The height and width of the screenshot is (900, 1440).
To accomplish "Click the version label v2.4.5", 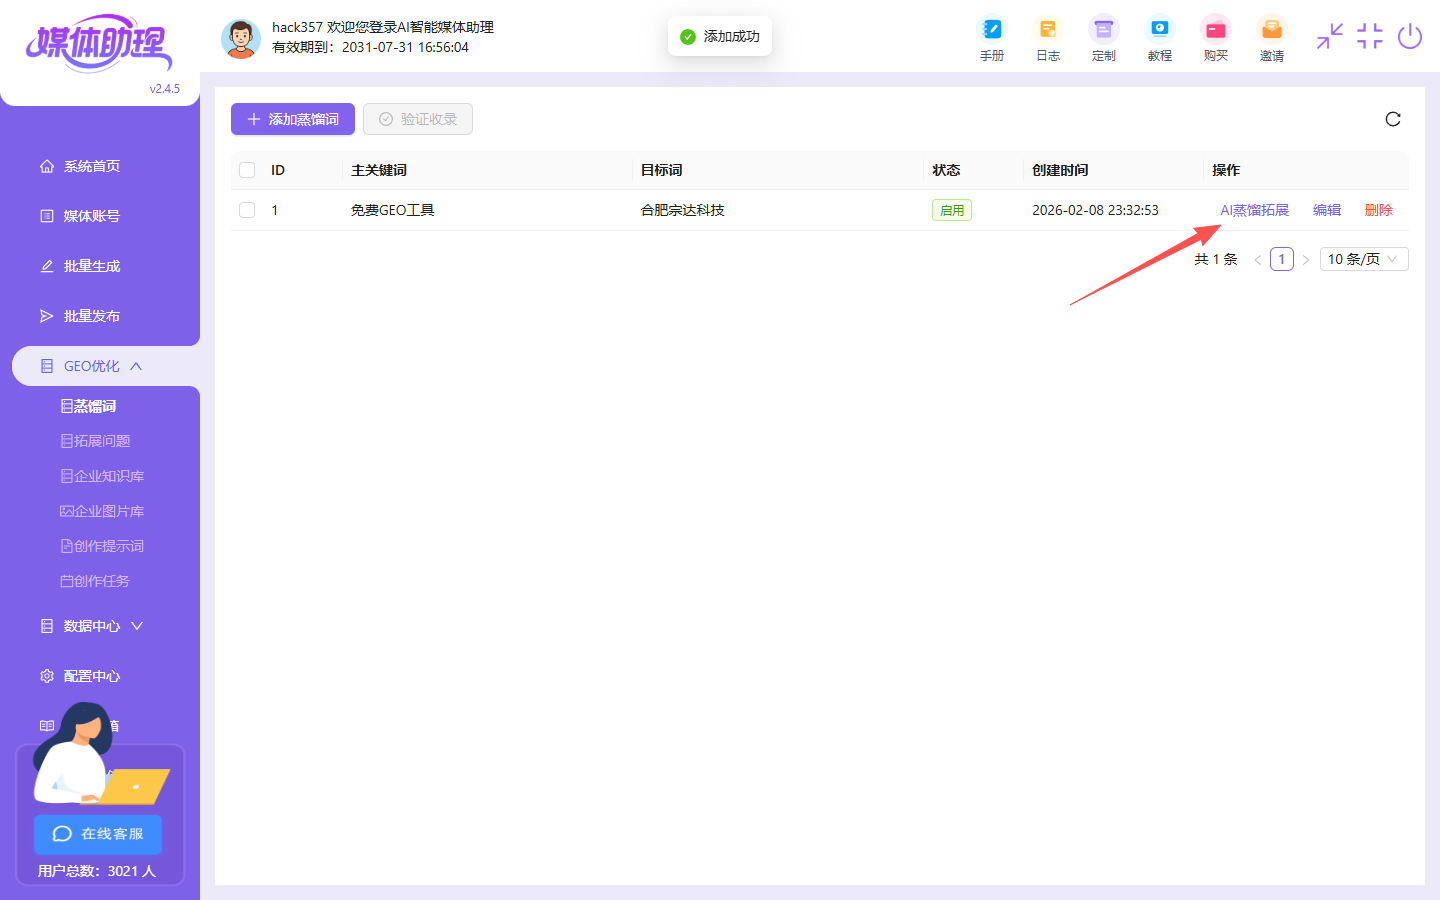I will (165, 89).
